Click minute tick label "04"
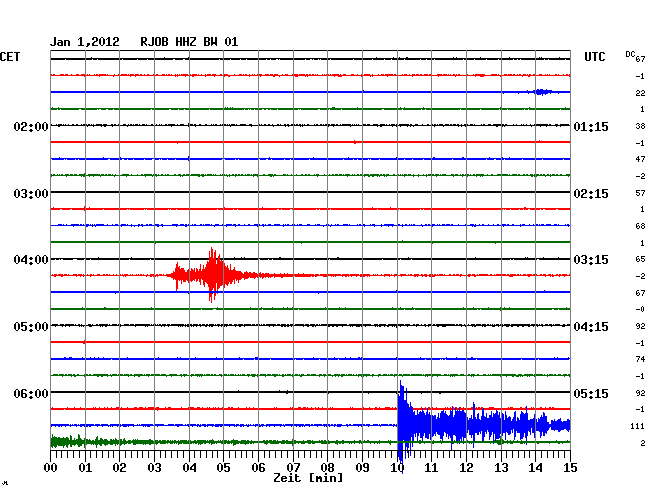The width and height of the screenshot is (650, 494). (x=189, y=468)
